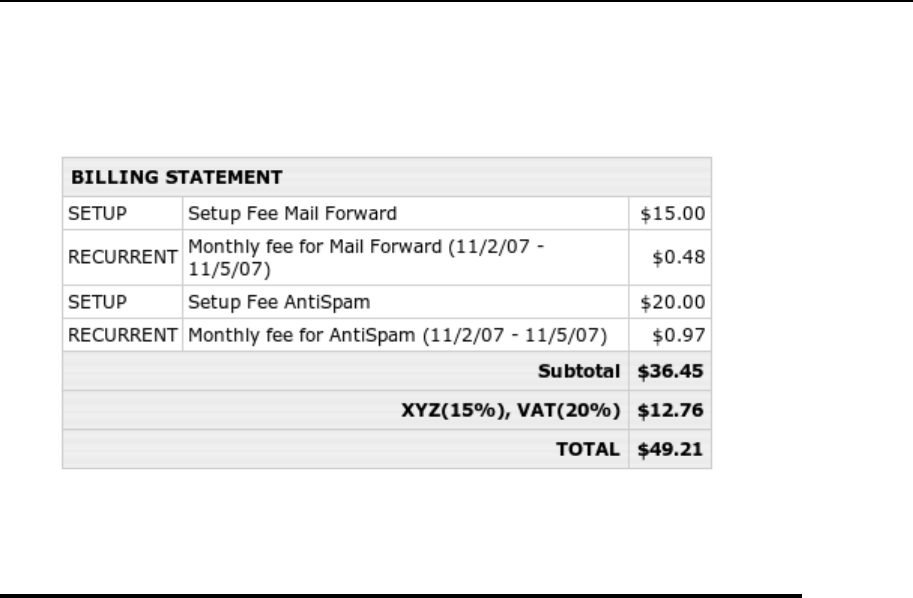
Task: Click the $49.21 total amount
Action: (x=671, y=450)
